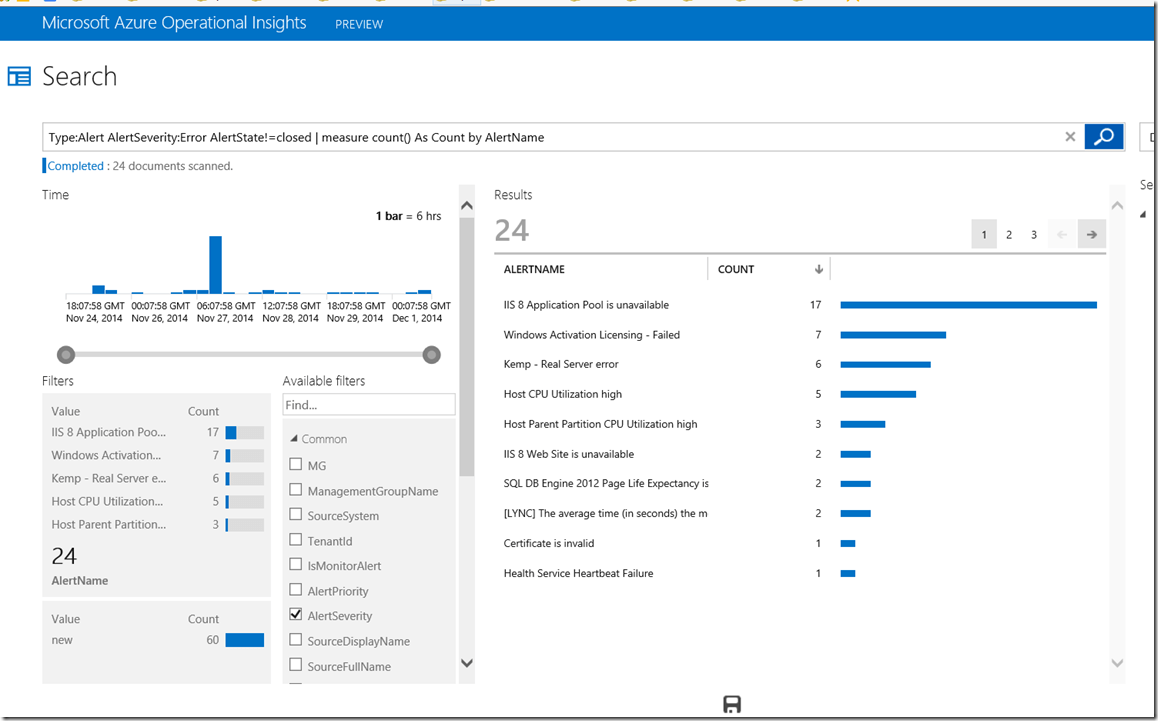
Task: Collapse the Common filters group
Action: [x=293, y=439]
